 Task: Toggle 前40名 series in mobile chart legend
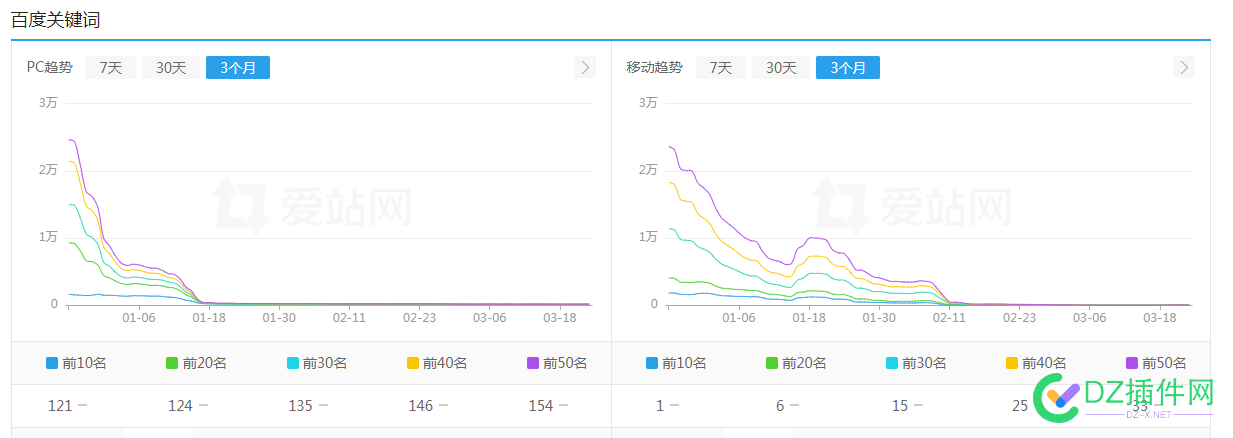click(x=1036, y=363)
